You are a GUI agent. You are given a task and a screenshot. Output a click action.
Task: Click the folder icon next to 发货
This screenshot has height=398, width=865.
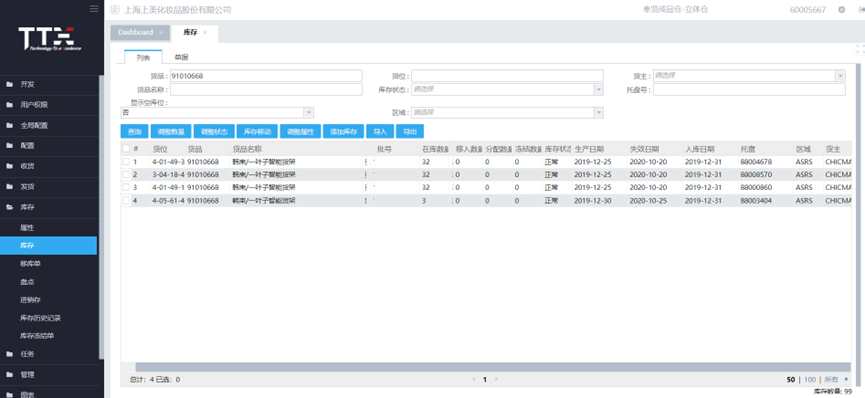point(9,187)
